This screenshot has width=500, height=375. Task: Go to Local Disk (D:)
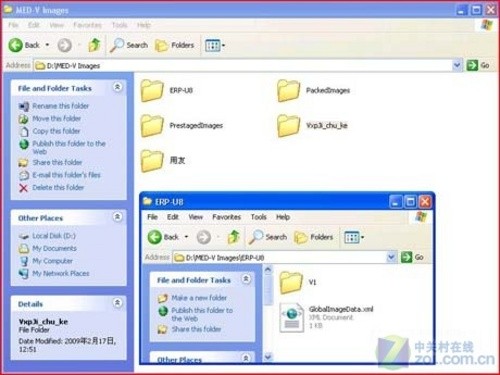[47, 236]
